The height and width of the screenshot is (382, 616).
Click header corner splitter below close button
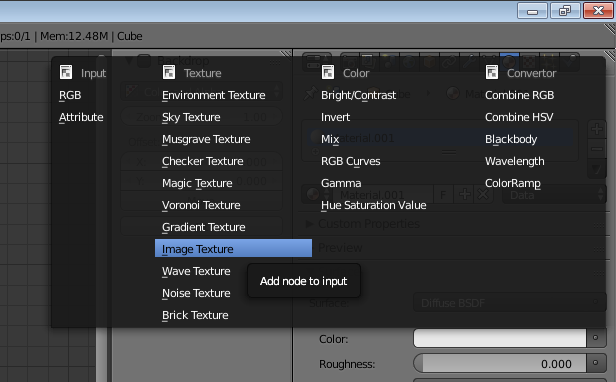coord(610,28)
